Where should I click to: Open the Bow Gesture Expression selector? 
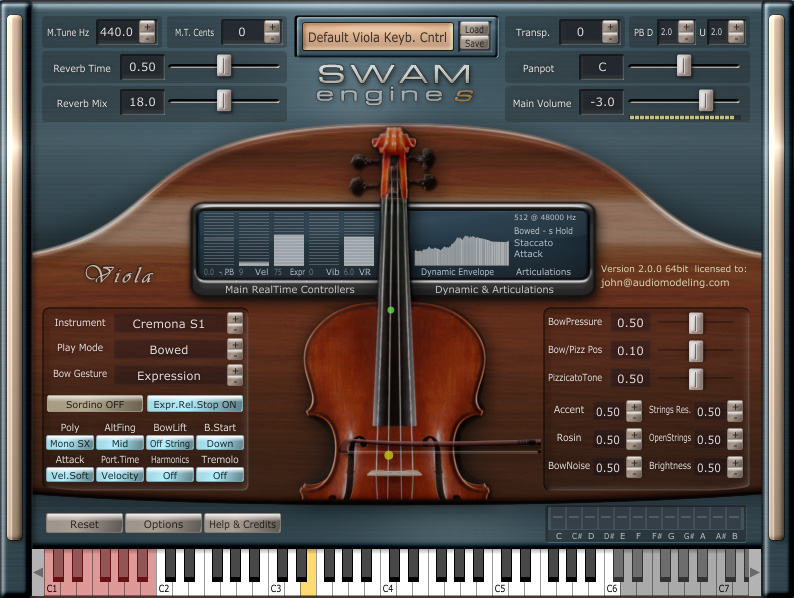pyautogui.click(x=169, y=376)
